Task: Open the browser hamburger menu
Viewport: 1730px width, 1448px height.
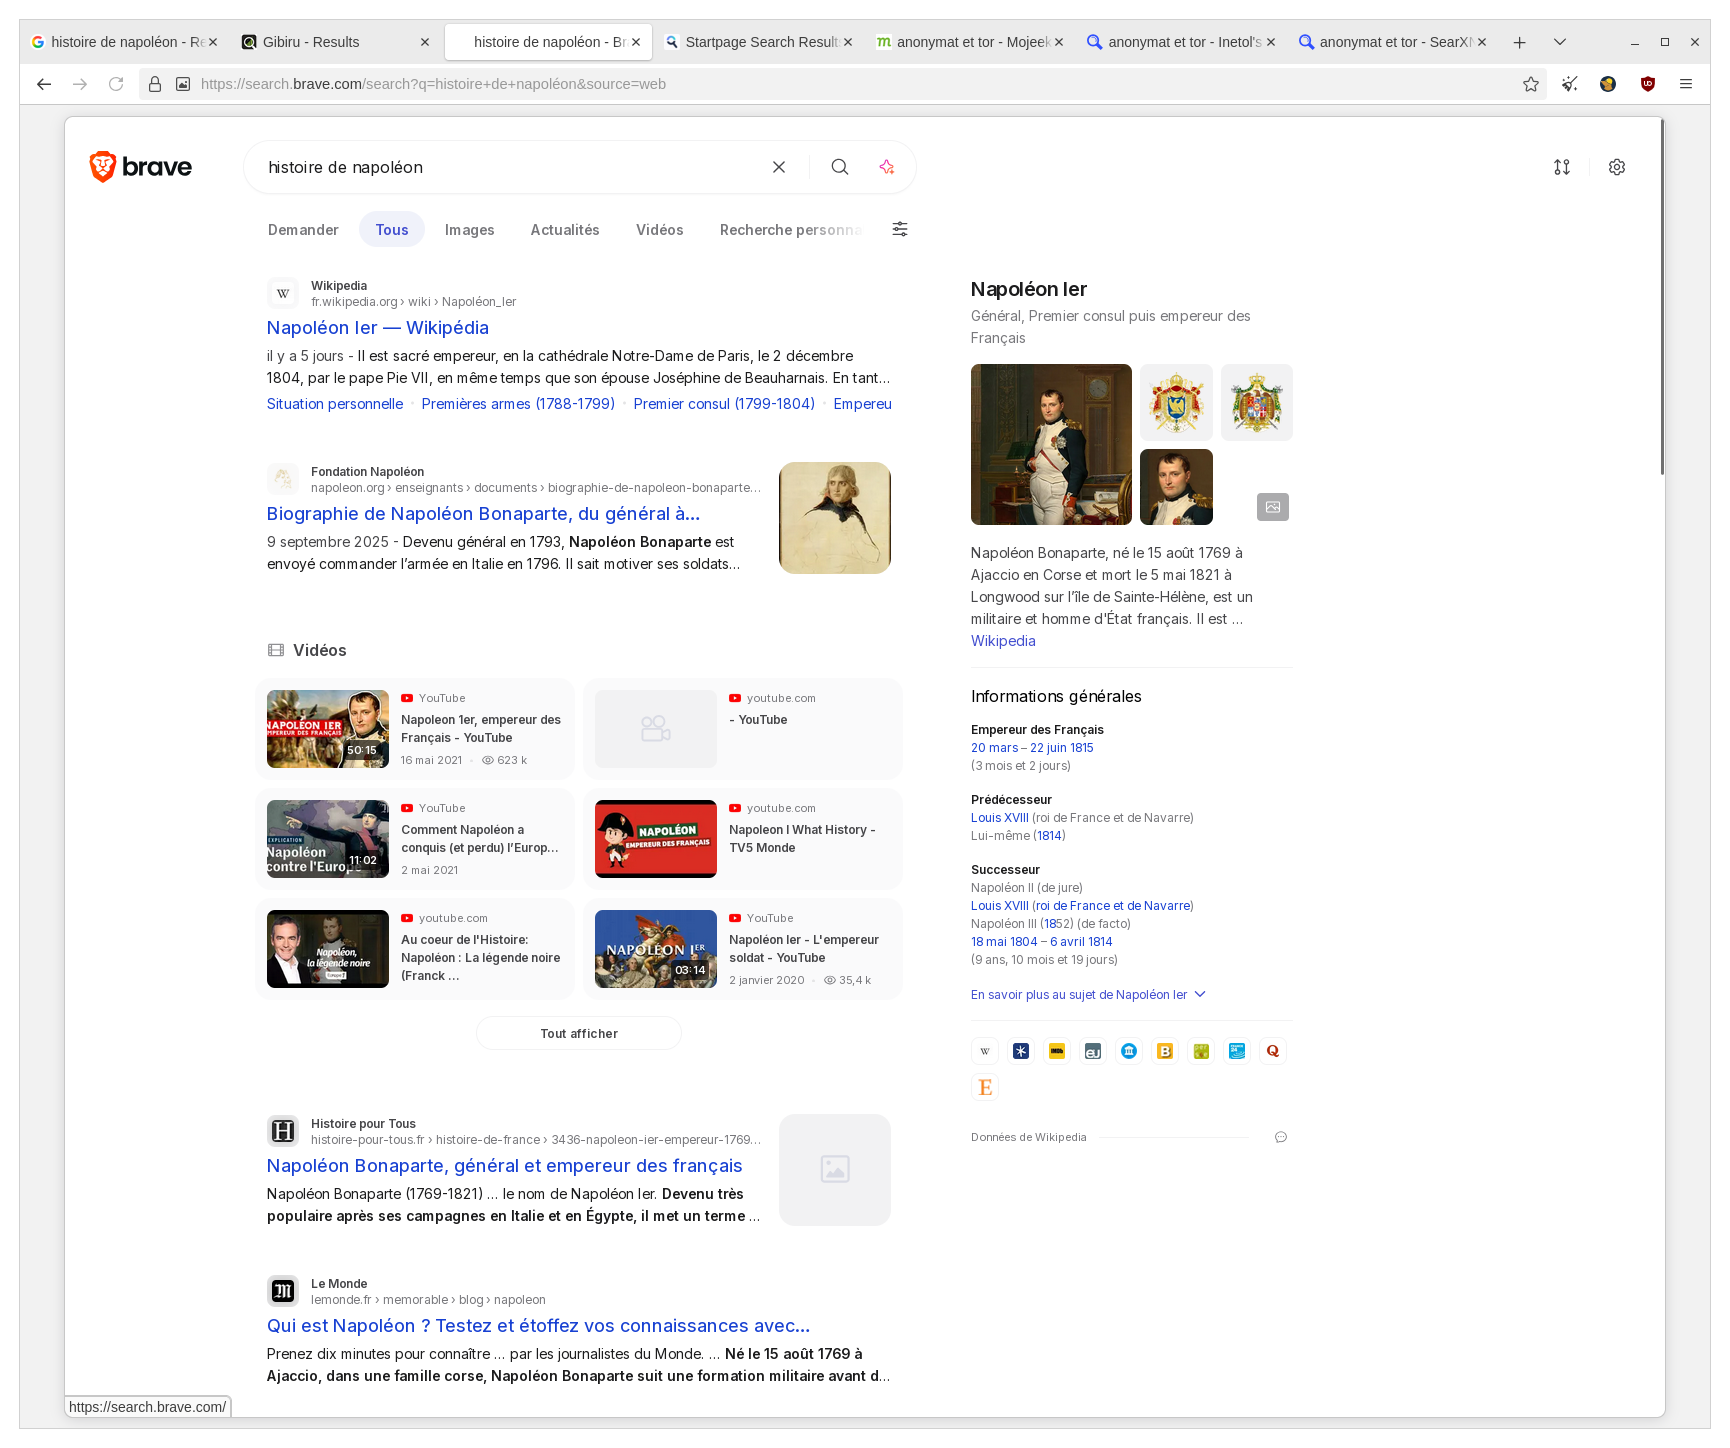Action: [x=1687, y=84]
